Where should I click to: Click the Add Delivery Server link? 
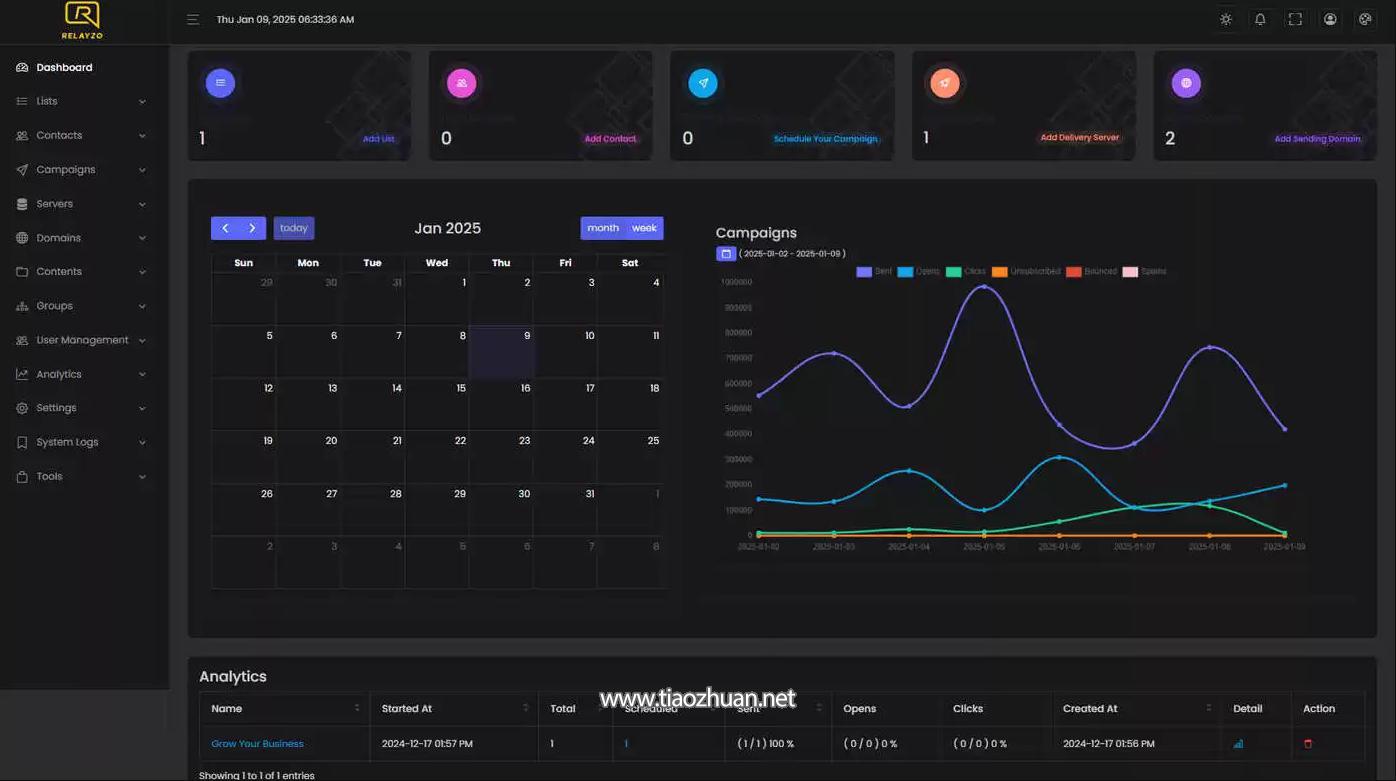pyautogui.click(x=1079, y=138)
